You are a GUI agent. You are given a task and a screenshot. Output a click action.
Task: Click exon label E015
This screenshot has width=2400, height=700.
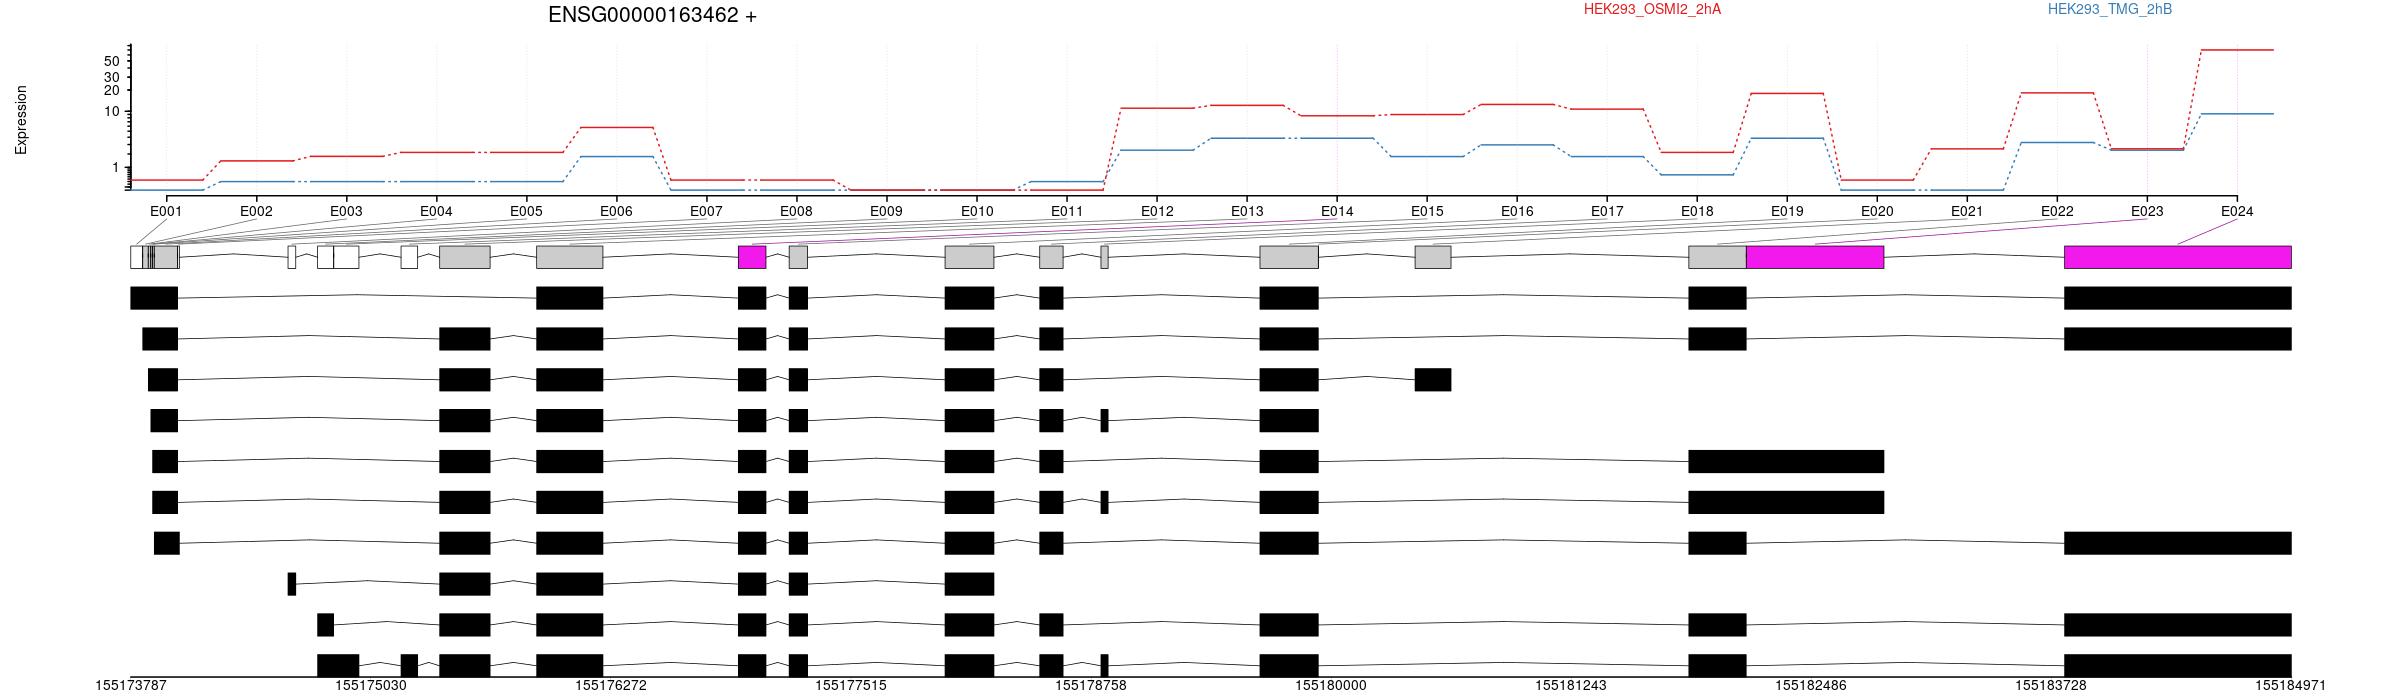click(x=1427, y=211)
